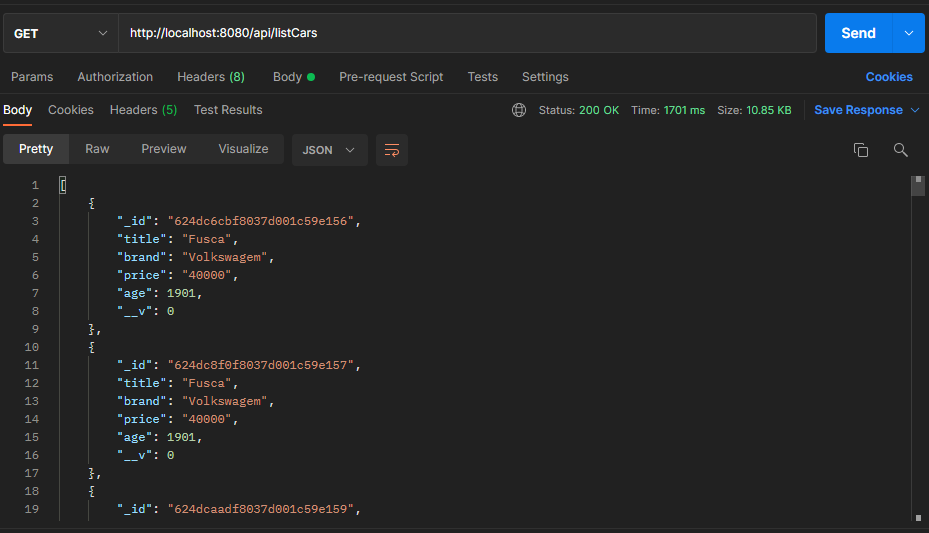Open request Body tab with green dot
The height and width of the screenshot is (533, 929).
coord(294,77)
